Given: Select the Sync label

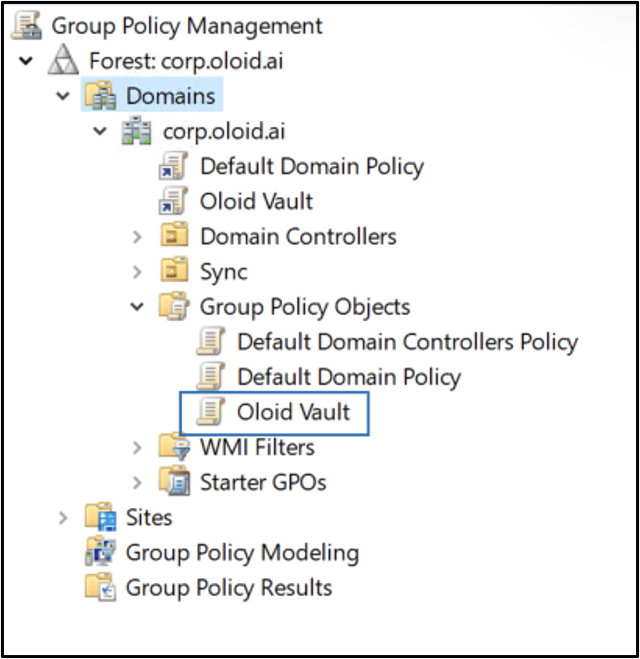Looking at the screenshot, I should point(224,272).
